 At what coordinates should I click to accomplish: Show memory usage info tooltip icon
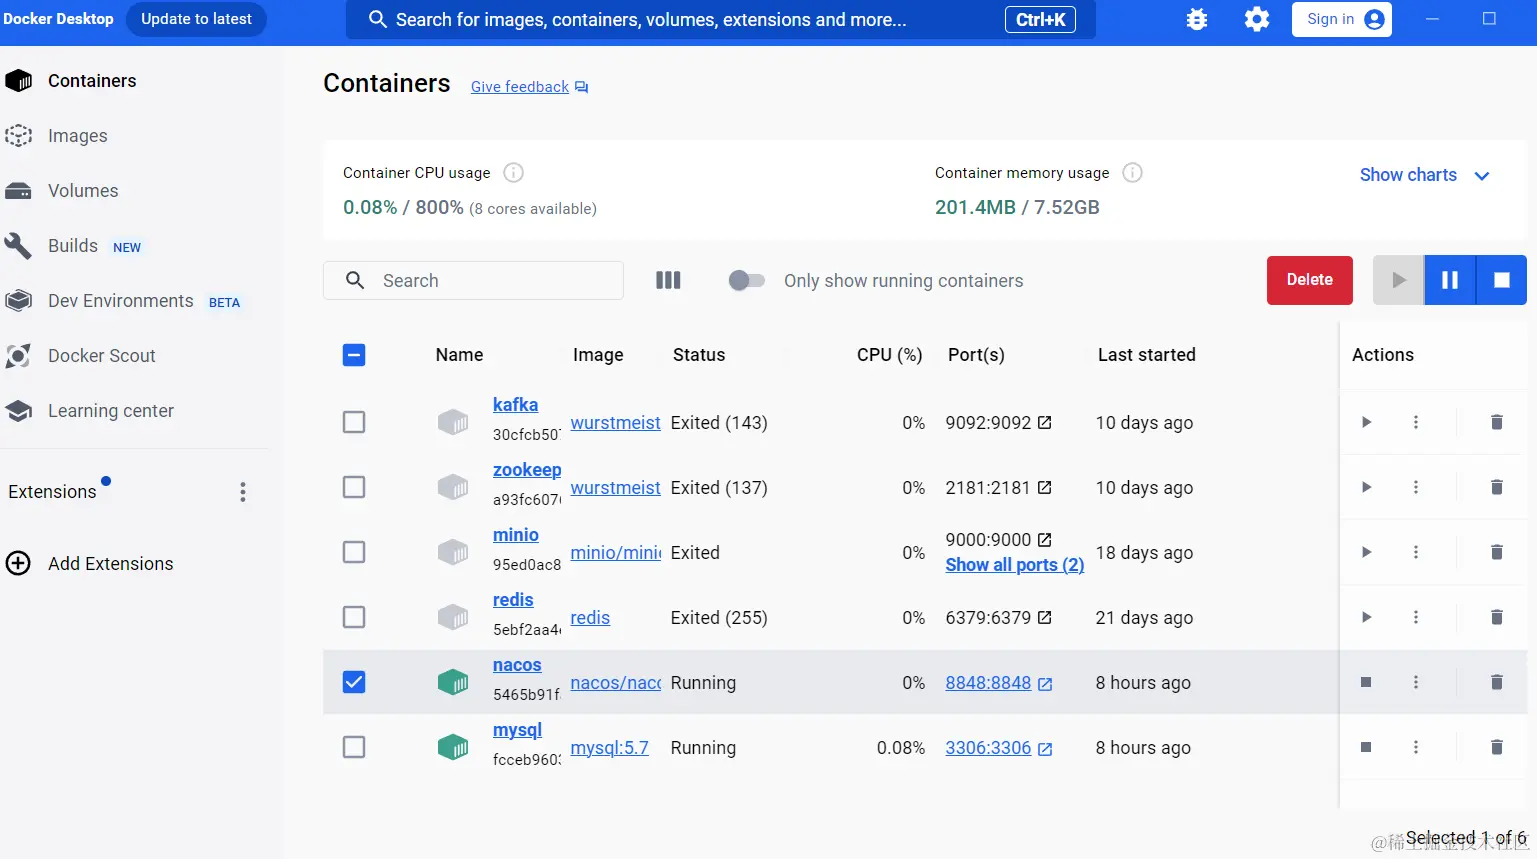click(x=1132, y=173)
